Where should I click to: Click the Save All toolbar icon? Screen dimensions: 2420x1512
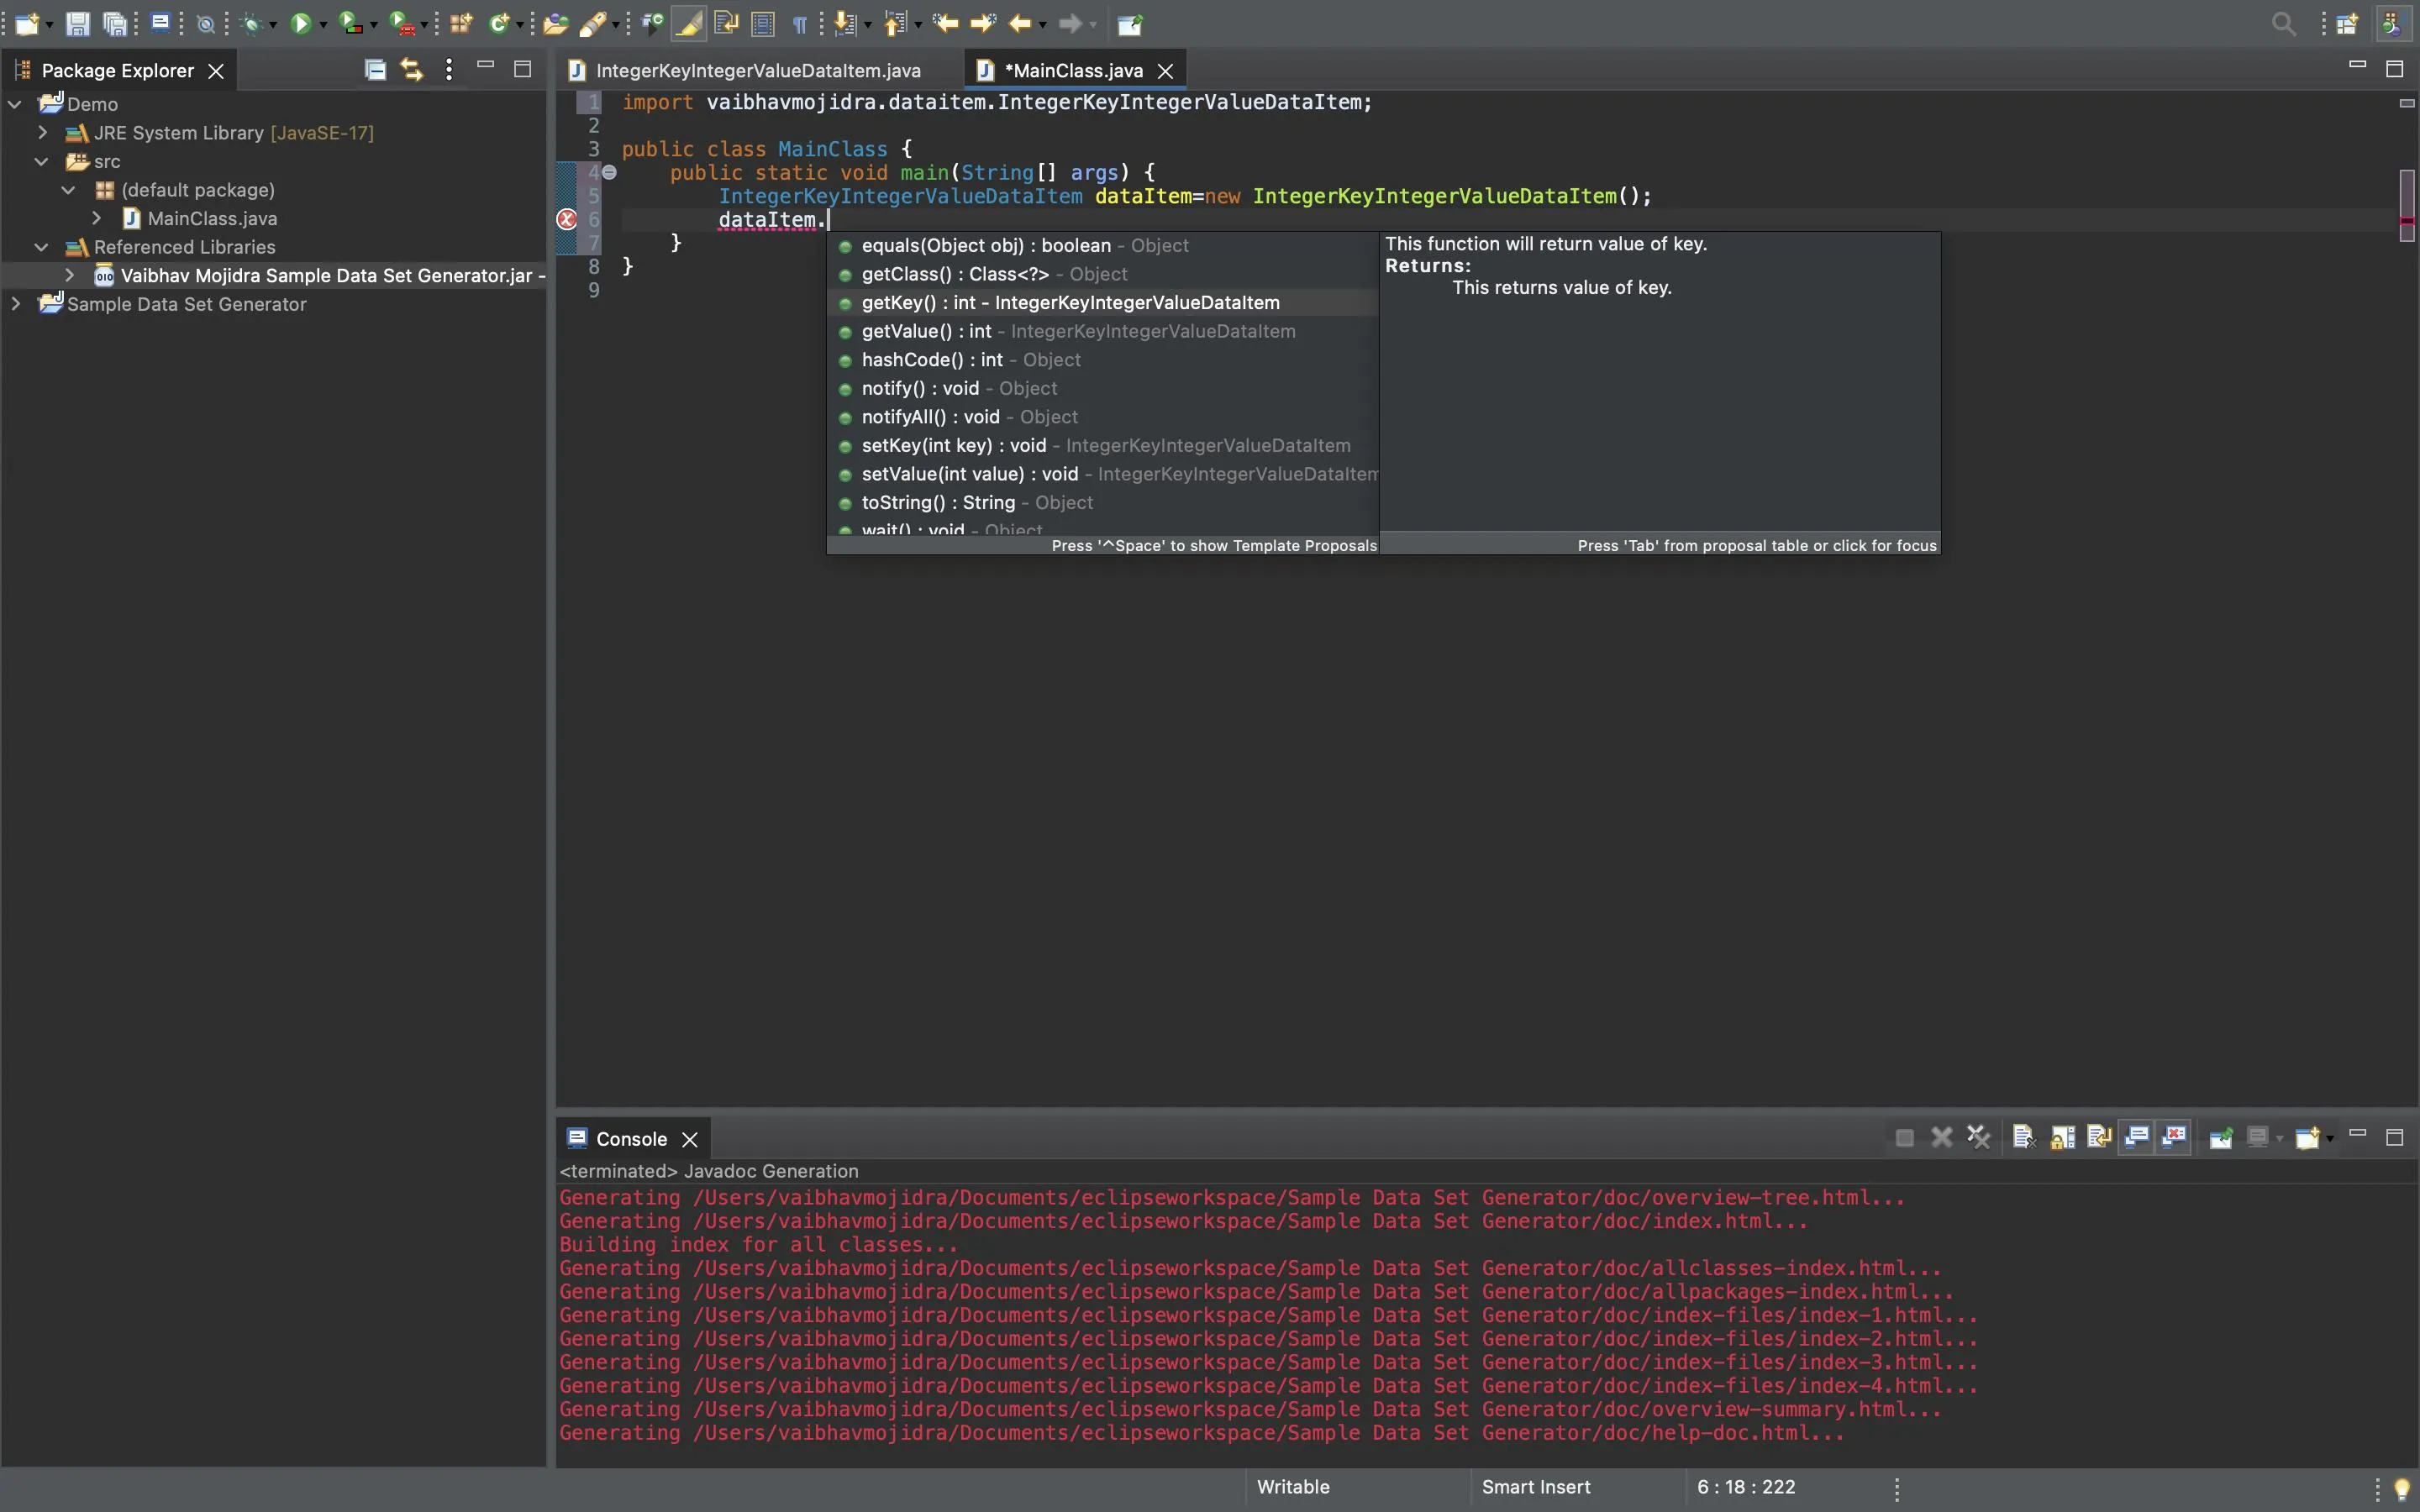116,24
